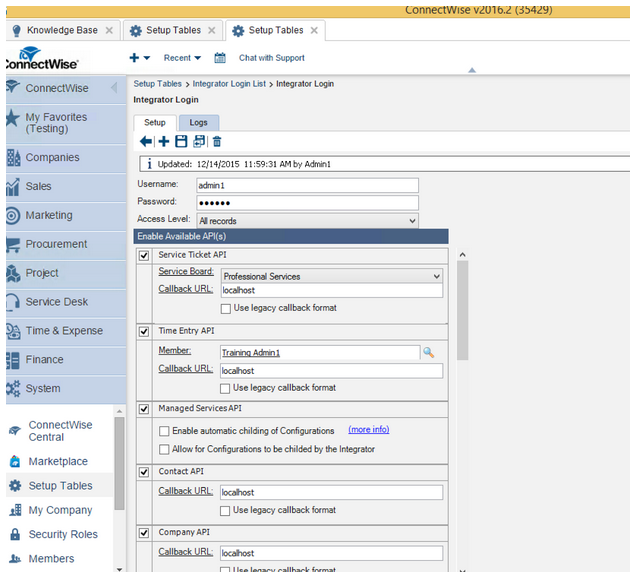
Task: Collapse the sidebar using ConnectWise arrow
Action: coord(114,88)
